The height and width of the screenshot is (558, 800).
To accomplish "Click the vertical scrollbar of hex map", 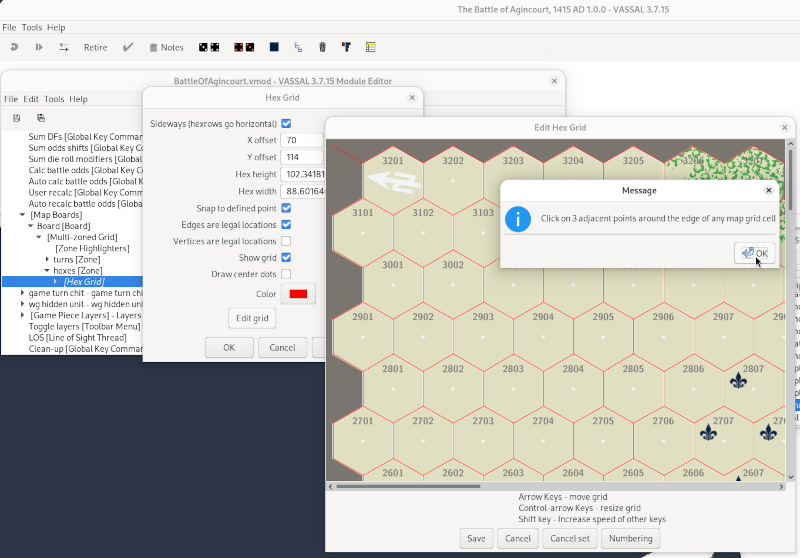I will [x=791, y=179].
